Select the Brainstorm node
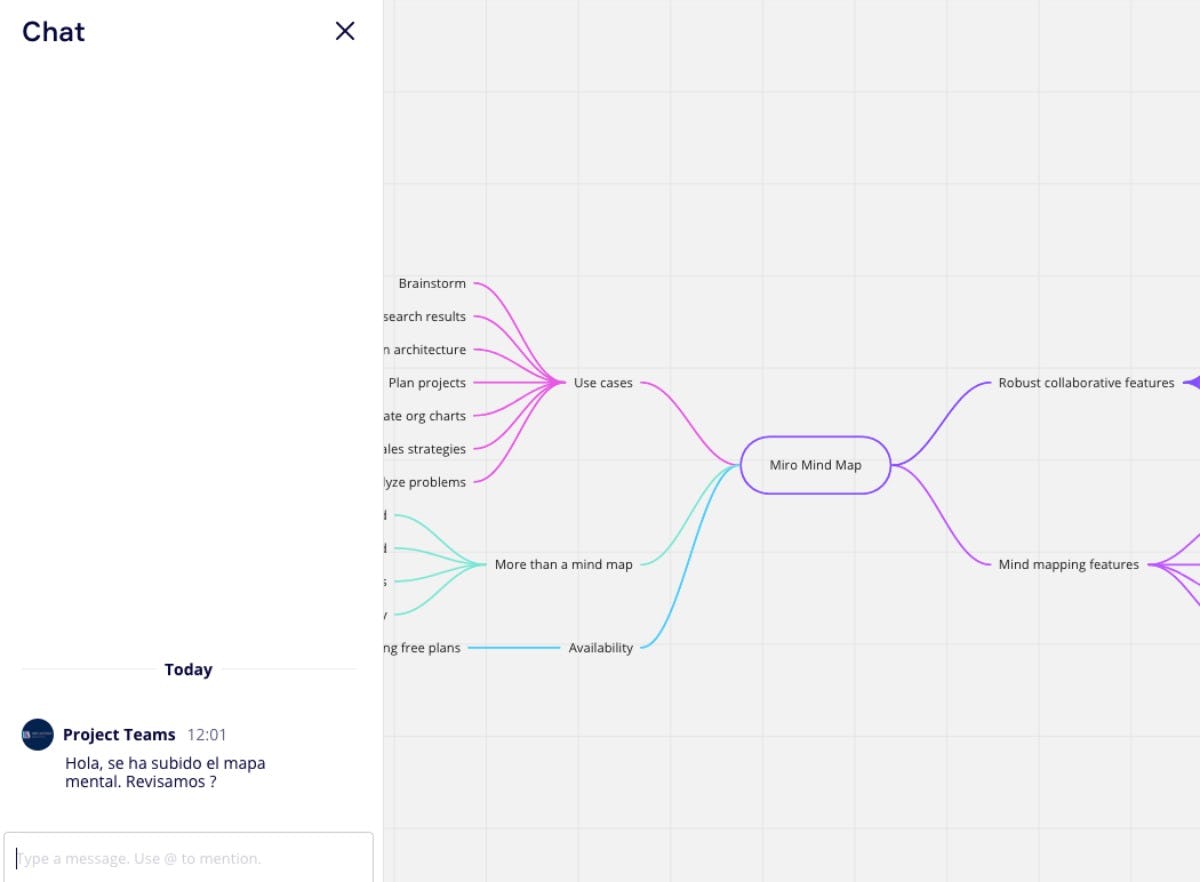This screenshot has height=882, width=1200. click(x=432, y=283)
